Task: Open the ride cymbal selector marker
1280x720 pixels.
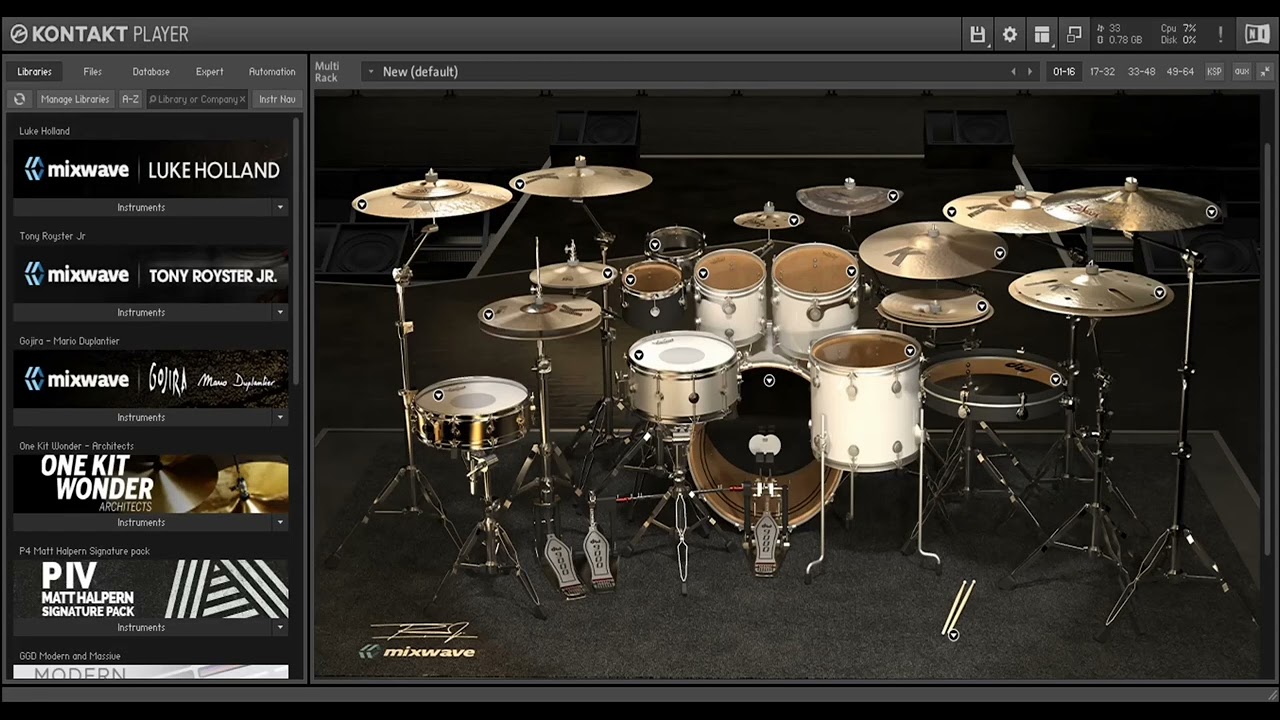Action: coord(999,253)
